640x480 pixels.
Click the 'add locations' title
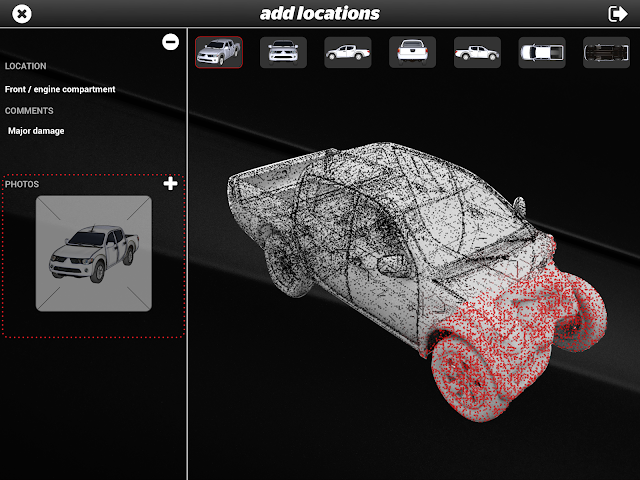pyautogui.click(x=320, y=13)
